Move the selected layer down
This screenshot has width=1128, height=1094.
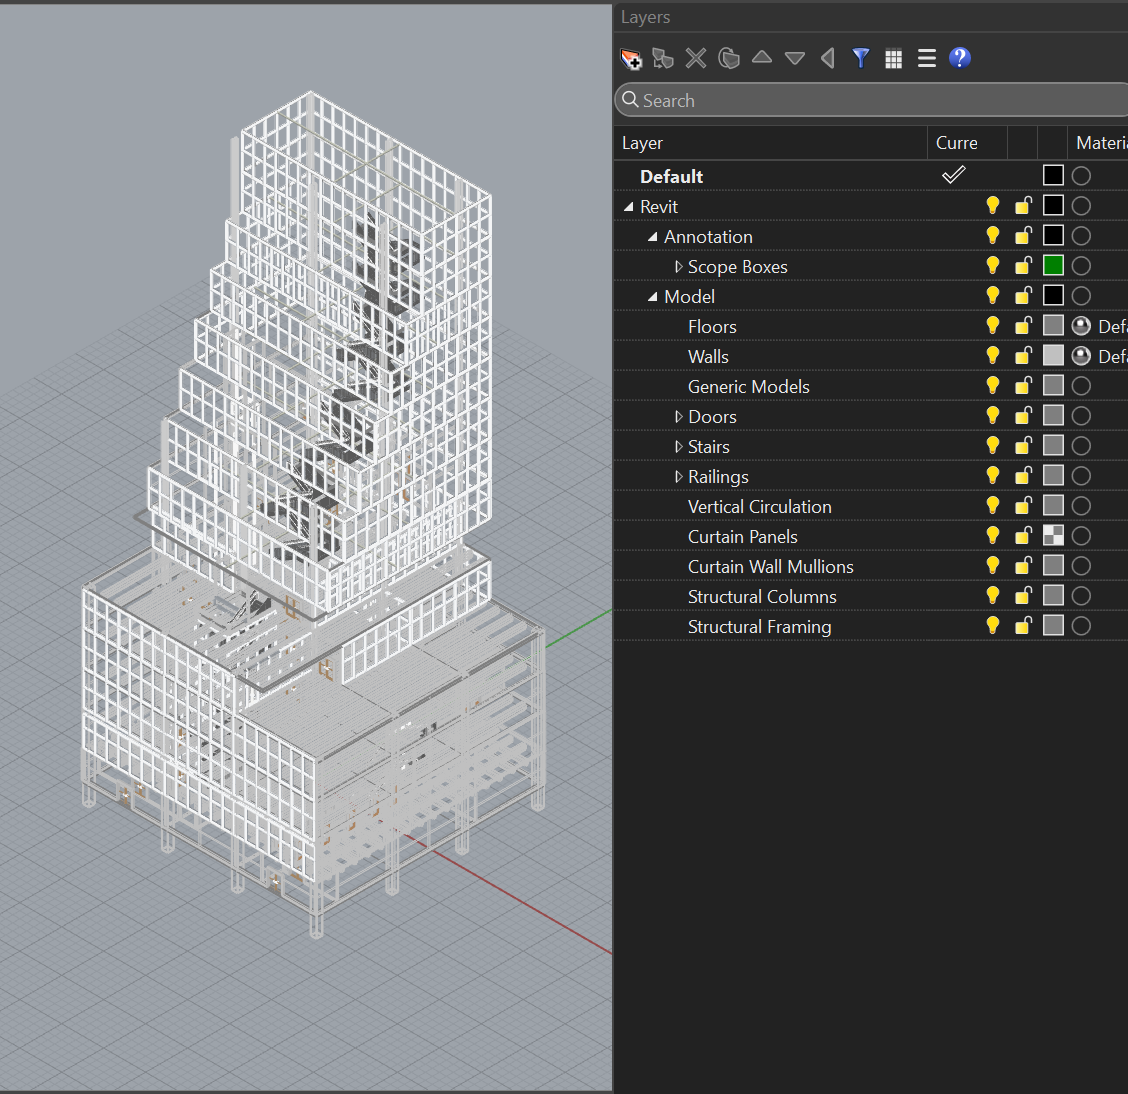pos(794,58)
